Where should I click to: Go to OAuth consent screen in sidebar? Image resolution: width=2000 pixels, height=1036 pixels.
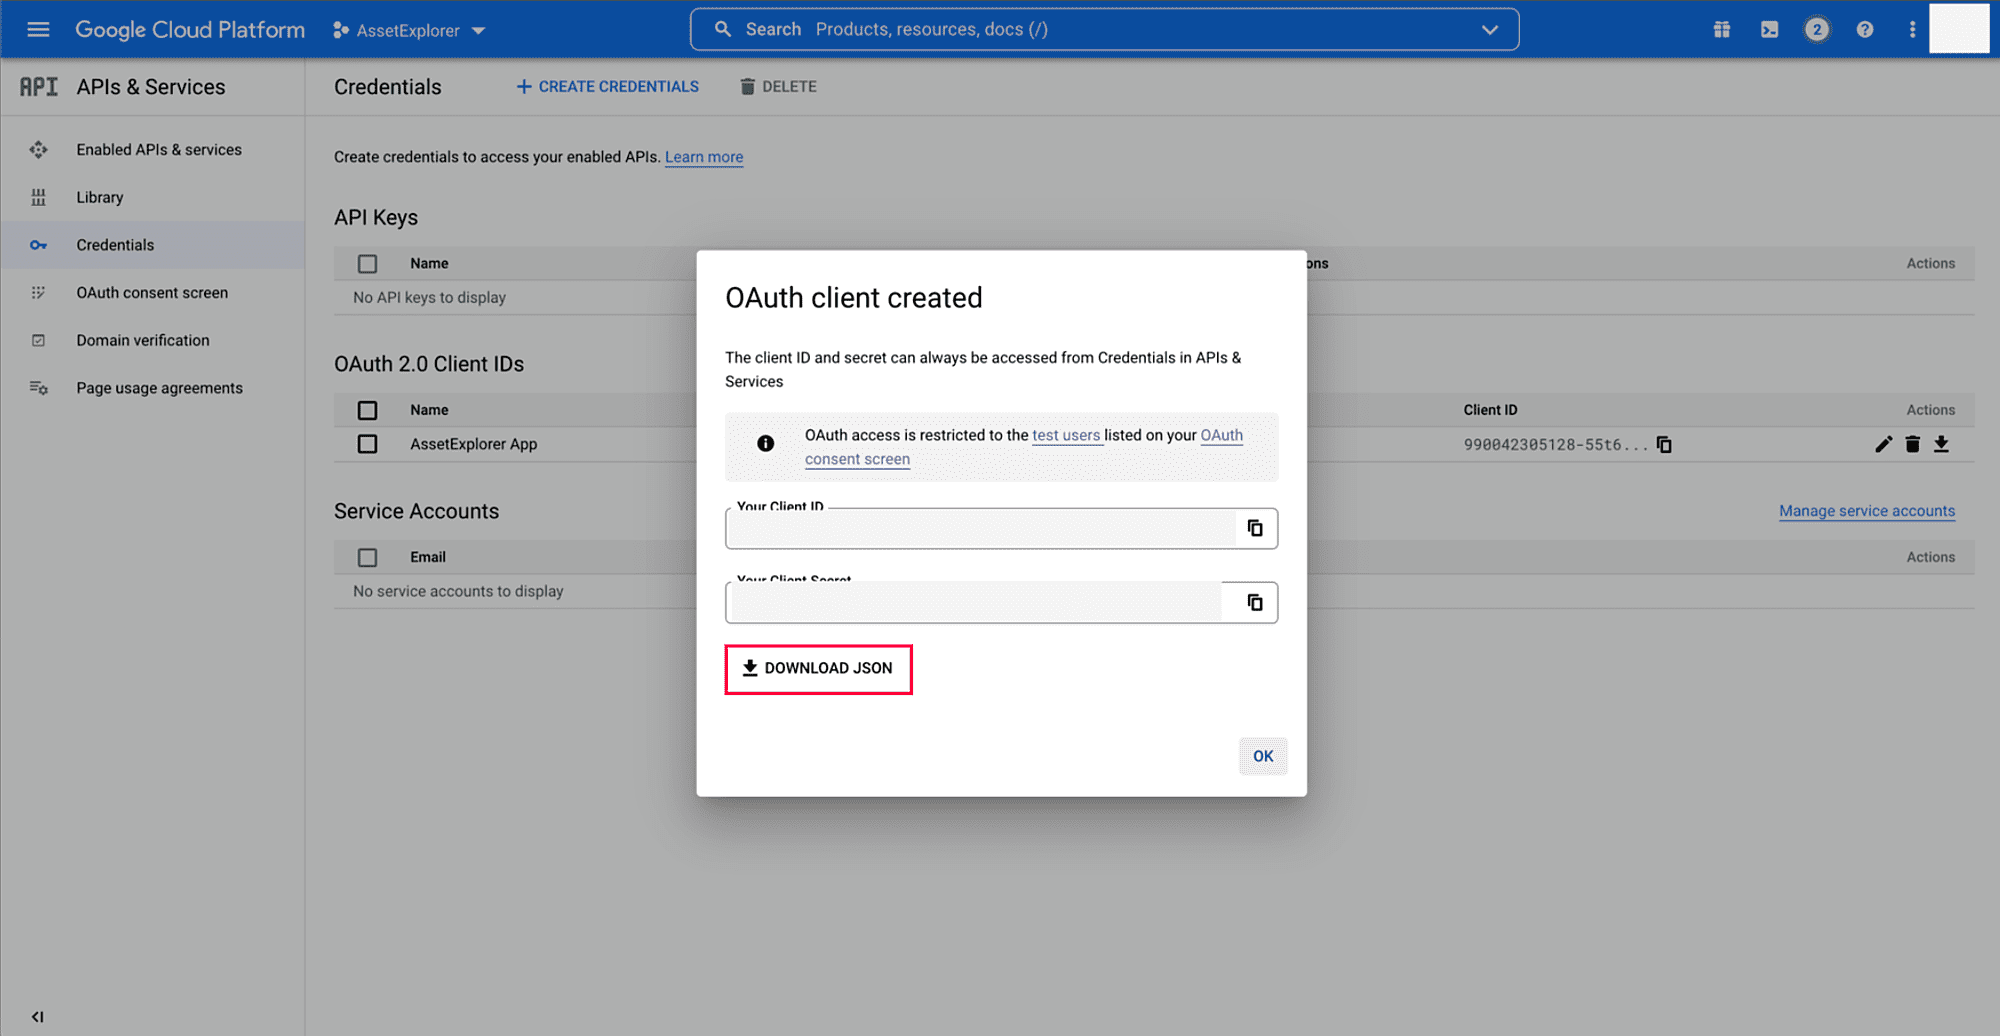[152, 293]
